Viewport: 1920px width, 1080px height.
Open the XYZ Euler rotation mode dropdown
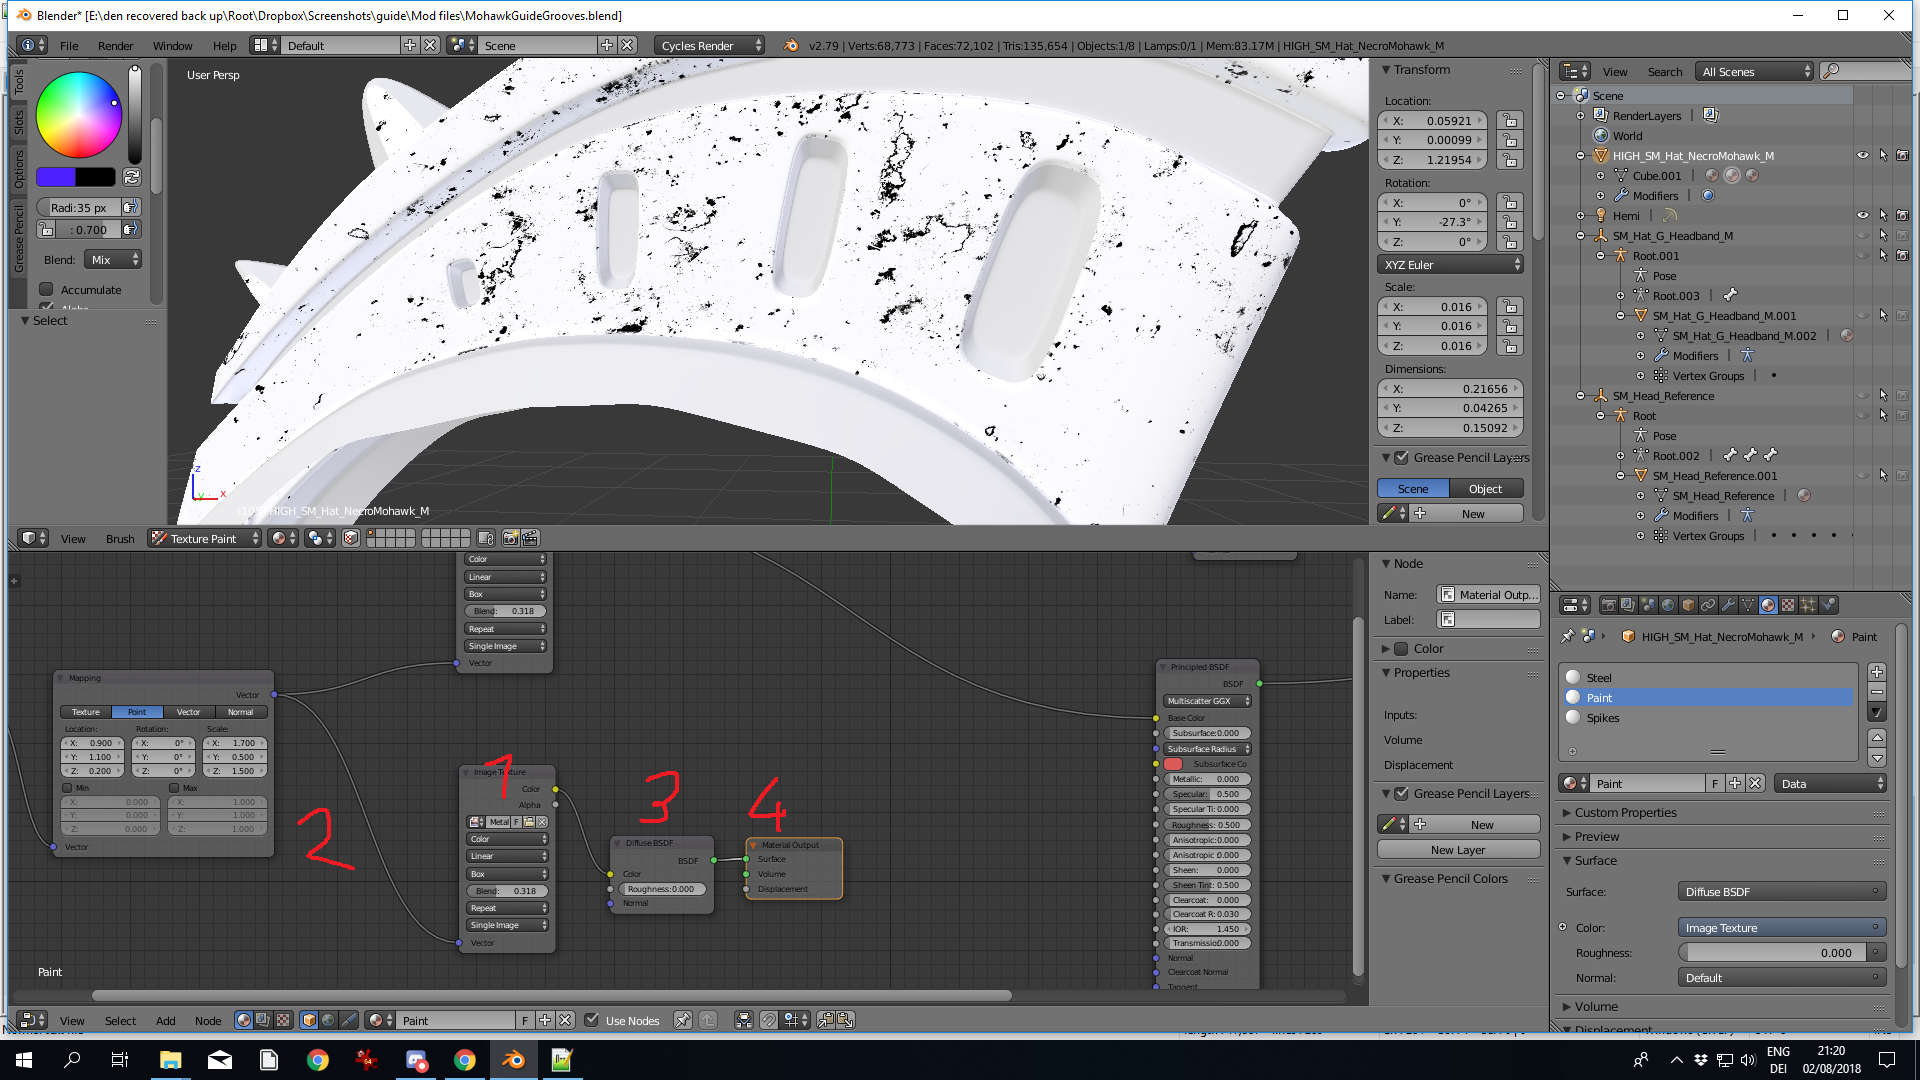pos(1450,265)
